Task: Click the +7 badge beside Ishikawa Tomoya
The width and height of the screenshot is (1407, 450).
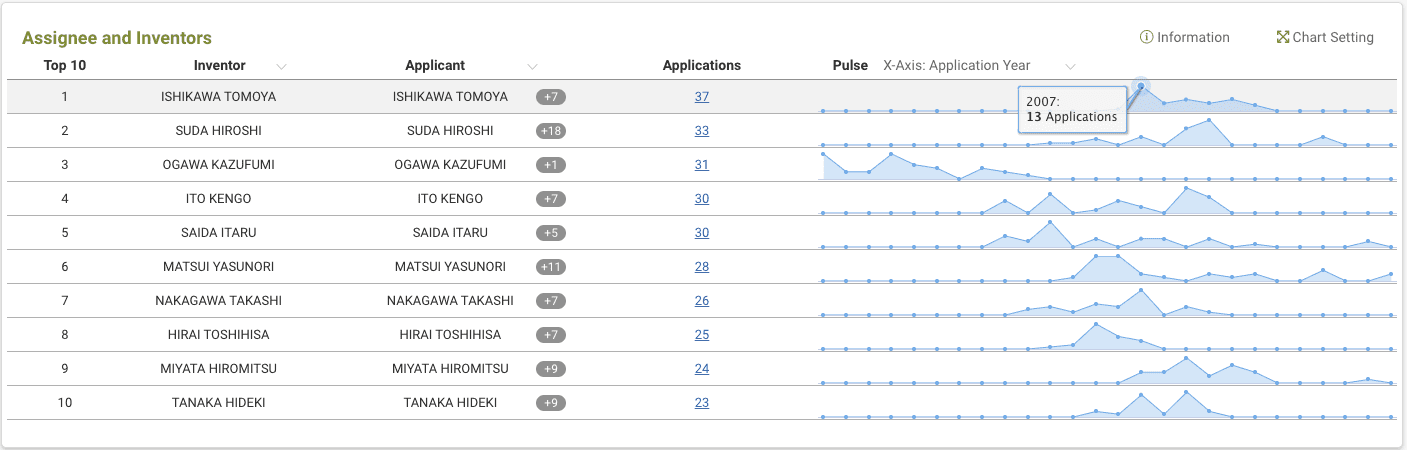Action: [x=550, y=97]
